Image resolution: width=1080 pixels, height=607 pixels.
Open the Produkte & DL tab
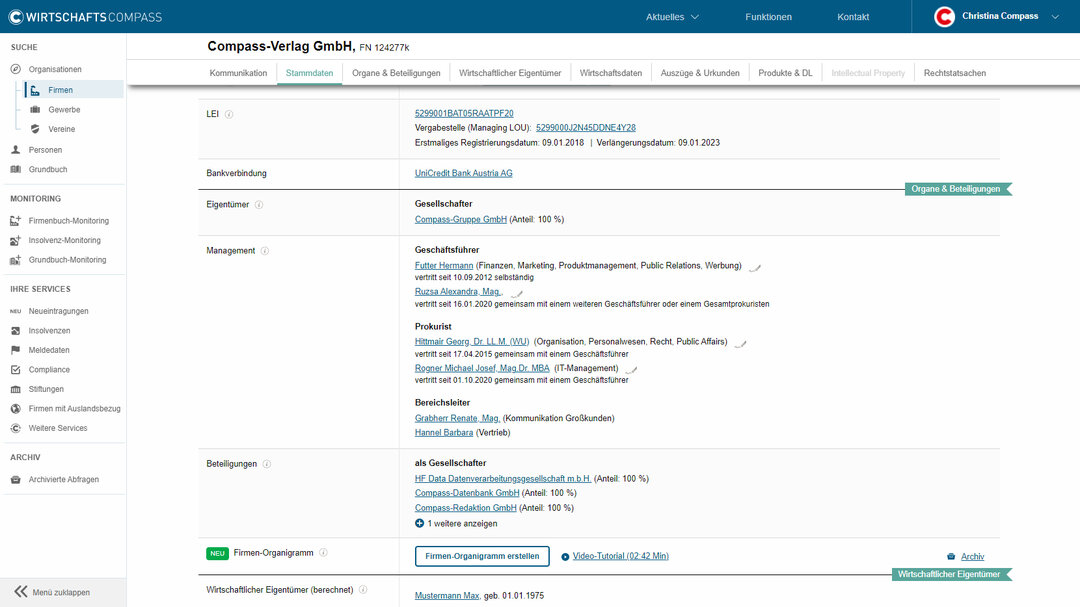pos(785,73)
